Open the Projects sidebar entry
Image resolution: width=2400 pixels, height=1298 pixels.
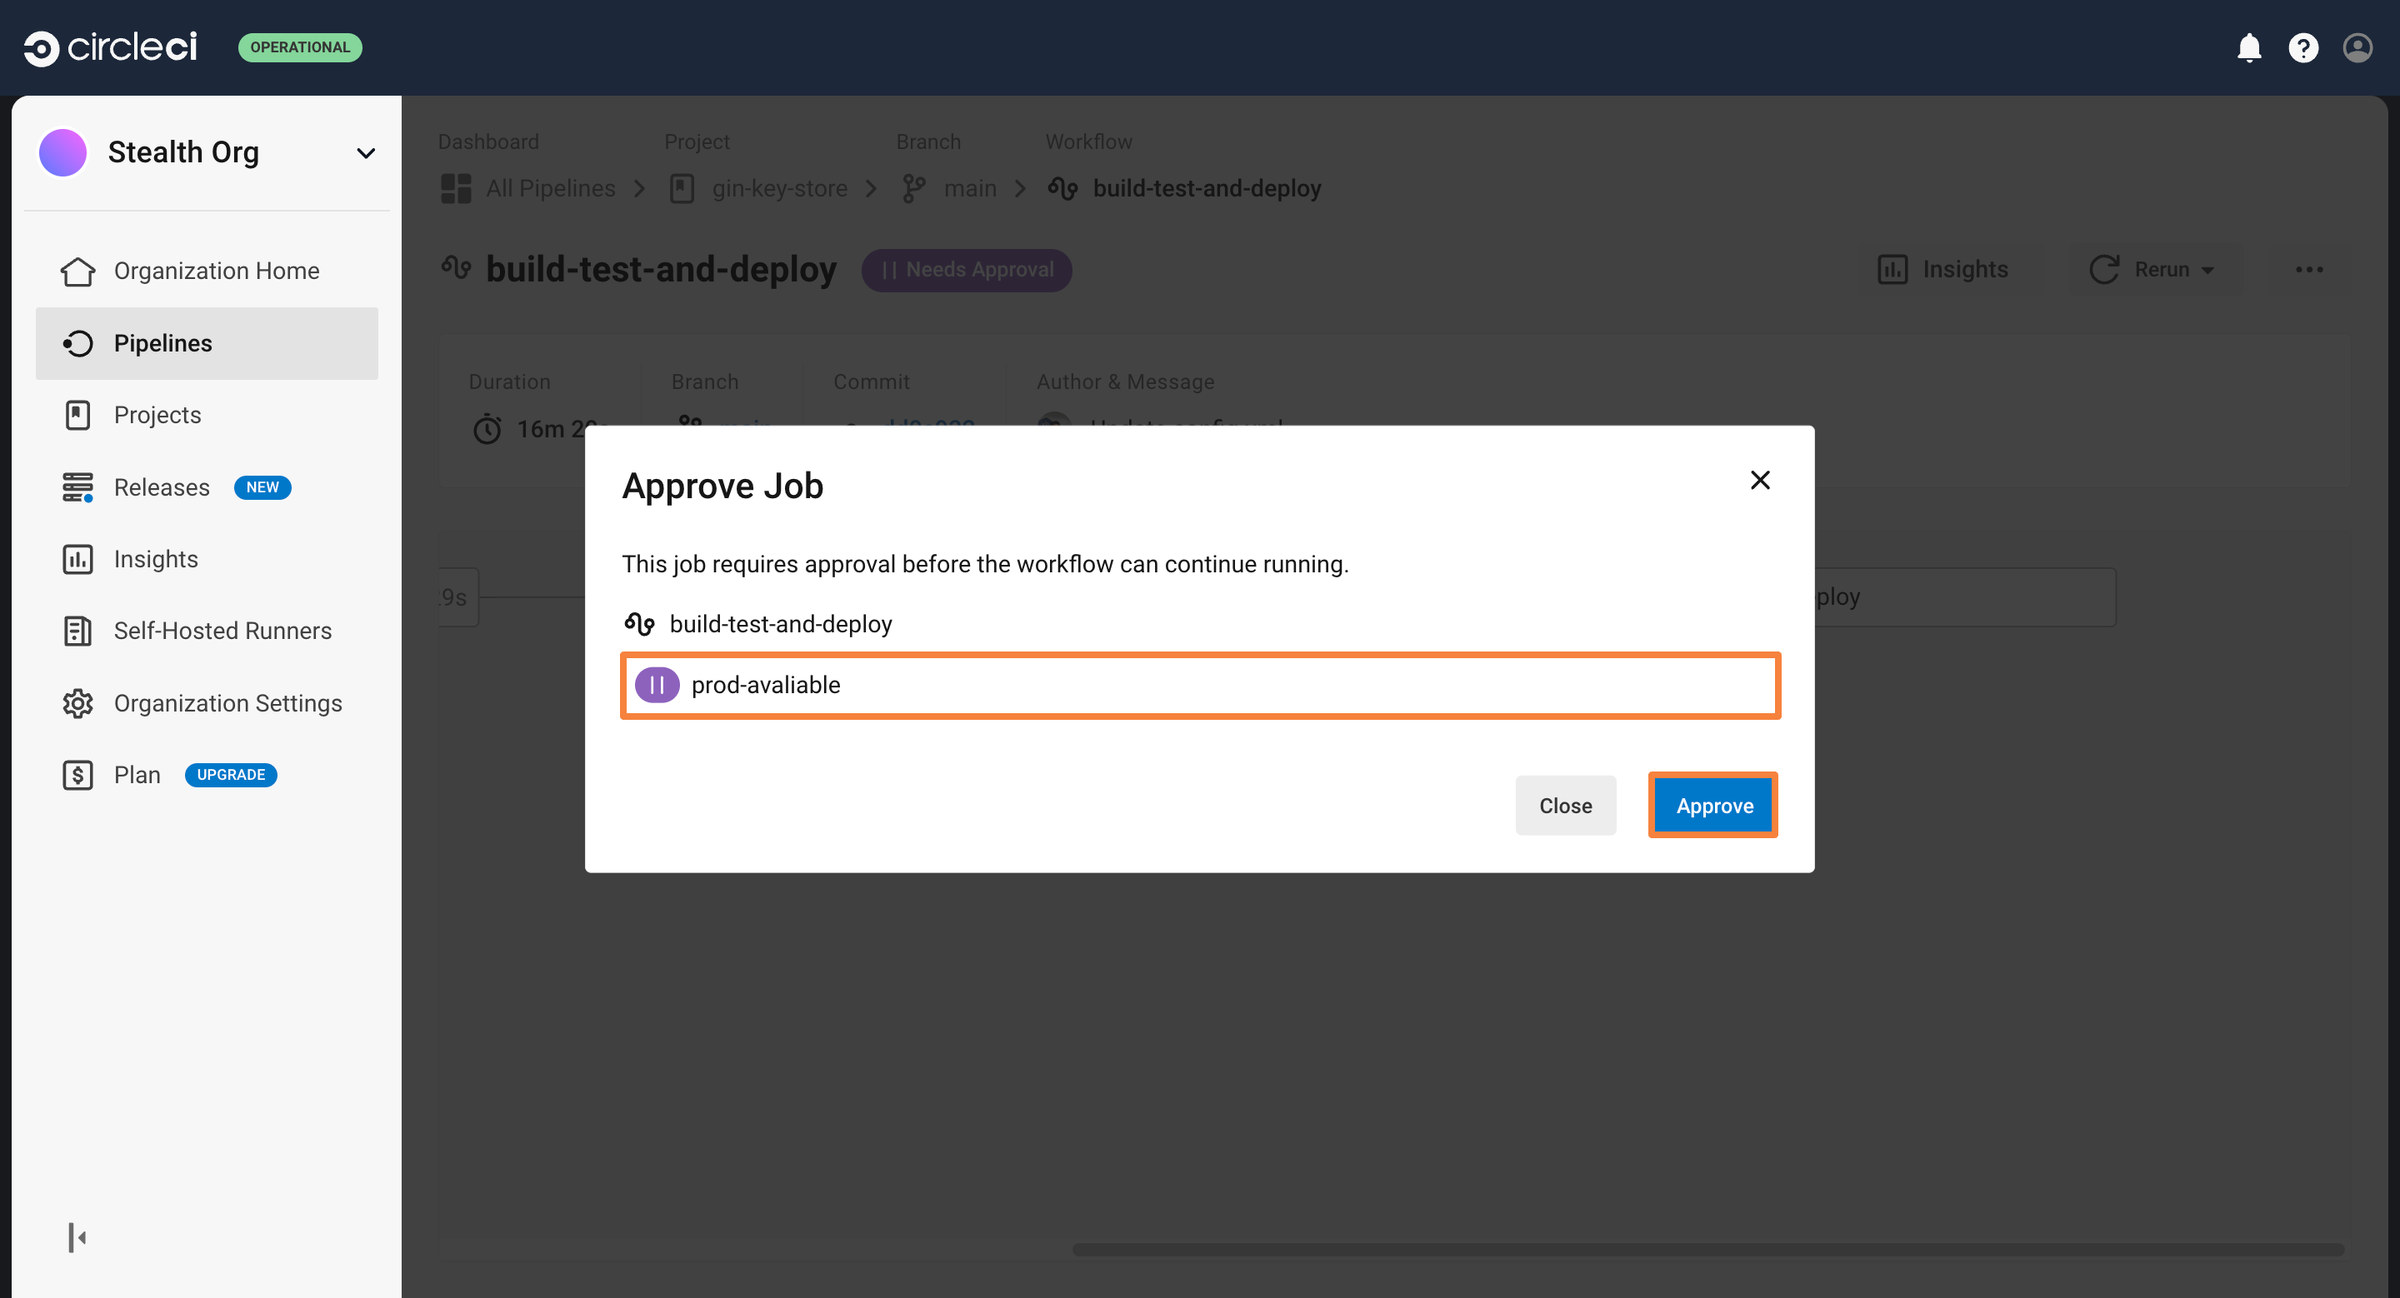[156, 415]
